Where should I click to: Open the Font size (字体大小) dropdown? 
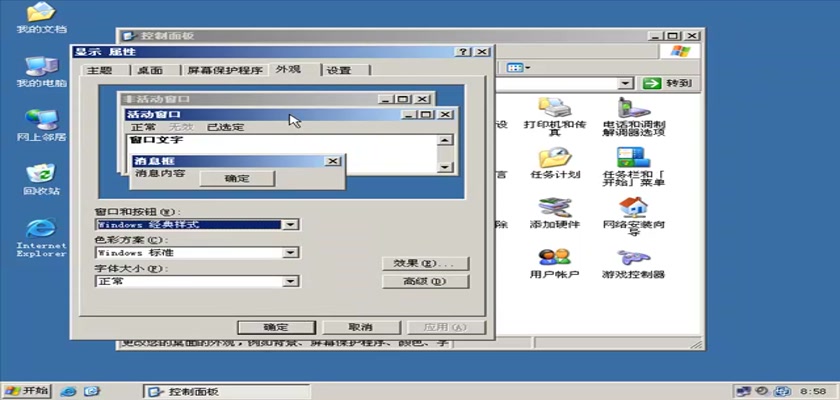pos(290,281)
